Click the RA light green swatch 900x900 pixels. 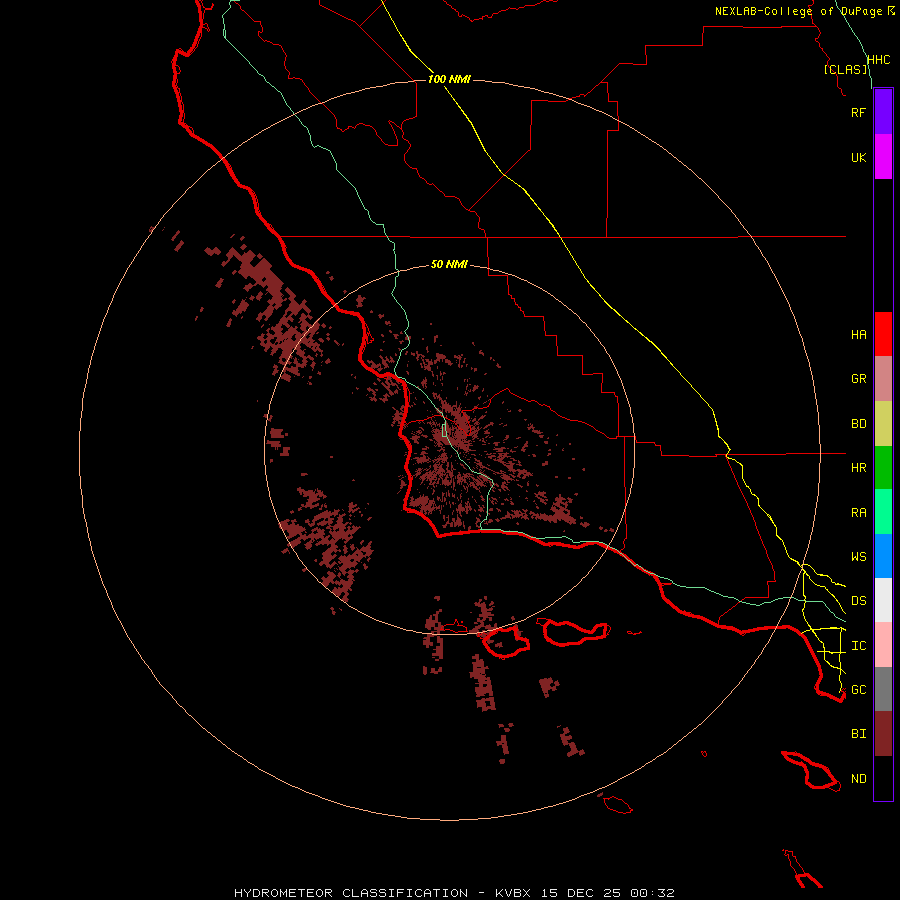coord(883,512)
